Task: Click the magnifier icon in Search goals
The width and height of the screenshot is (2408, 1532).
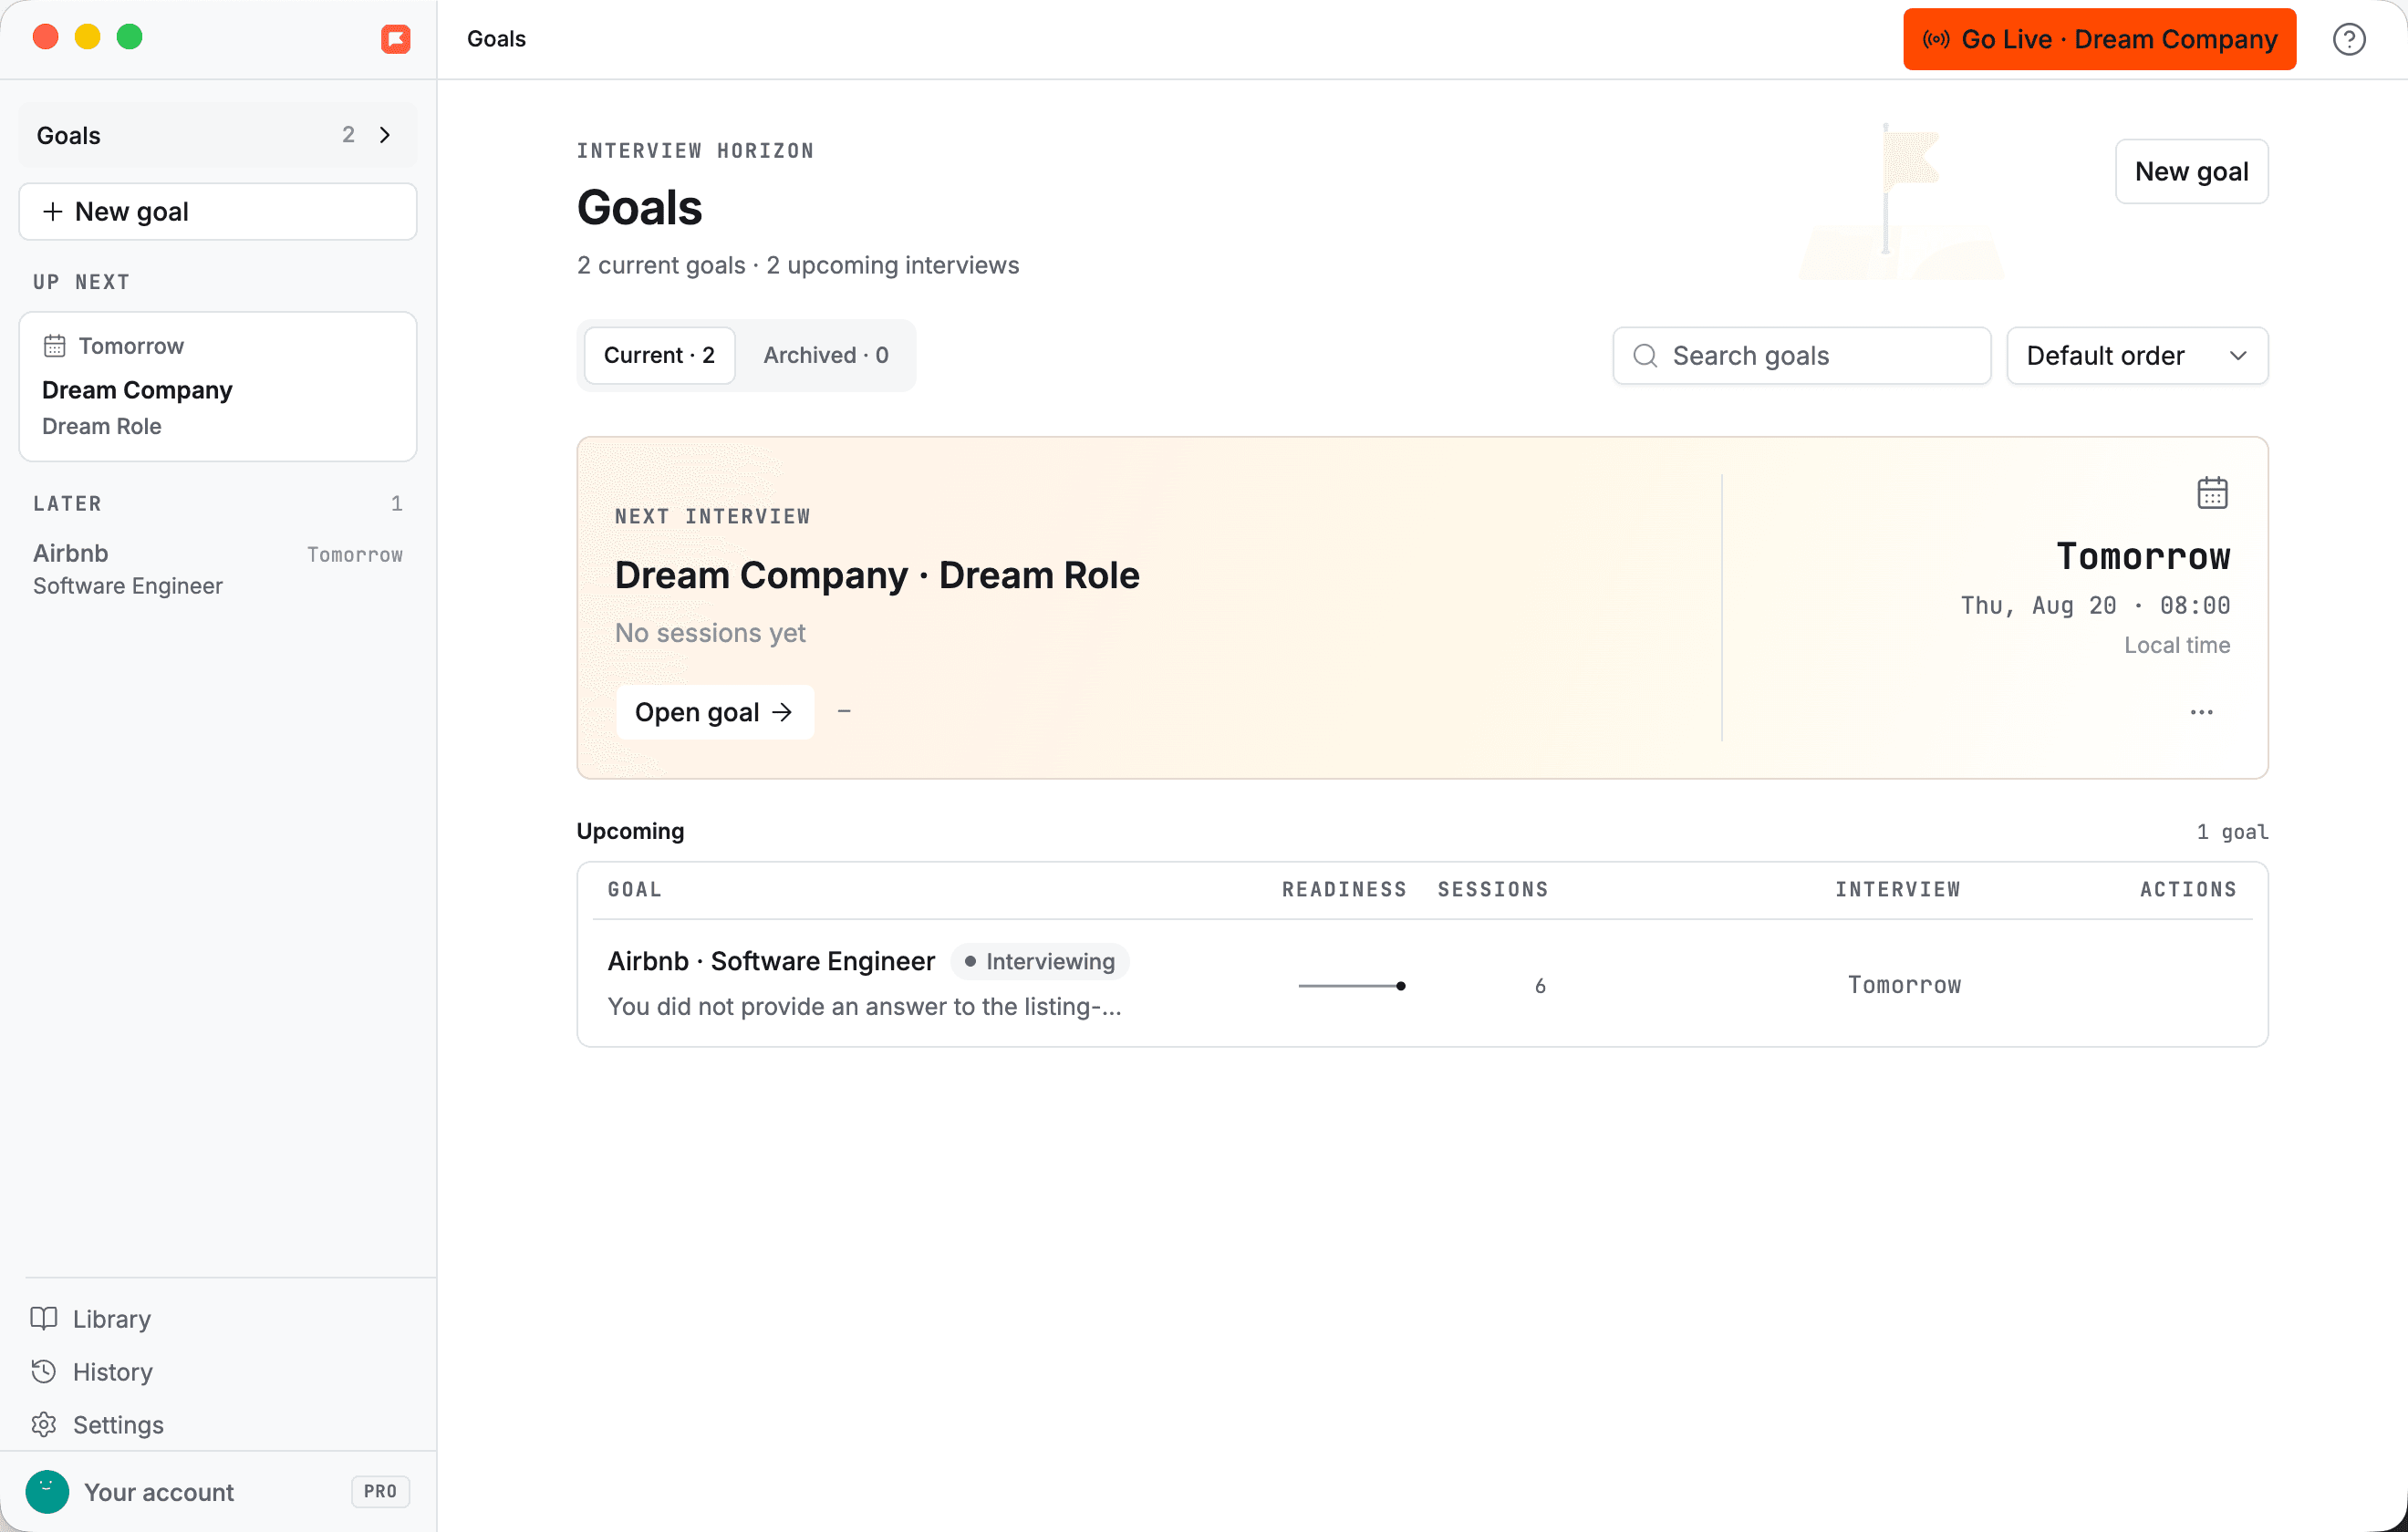Action: pos(1645,355)
